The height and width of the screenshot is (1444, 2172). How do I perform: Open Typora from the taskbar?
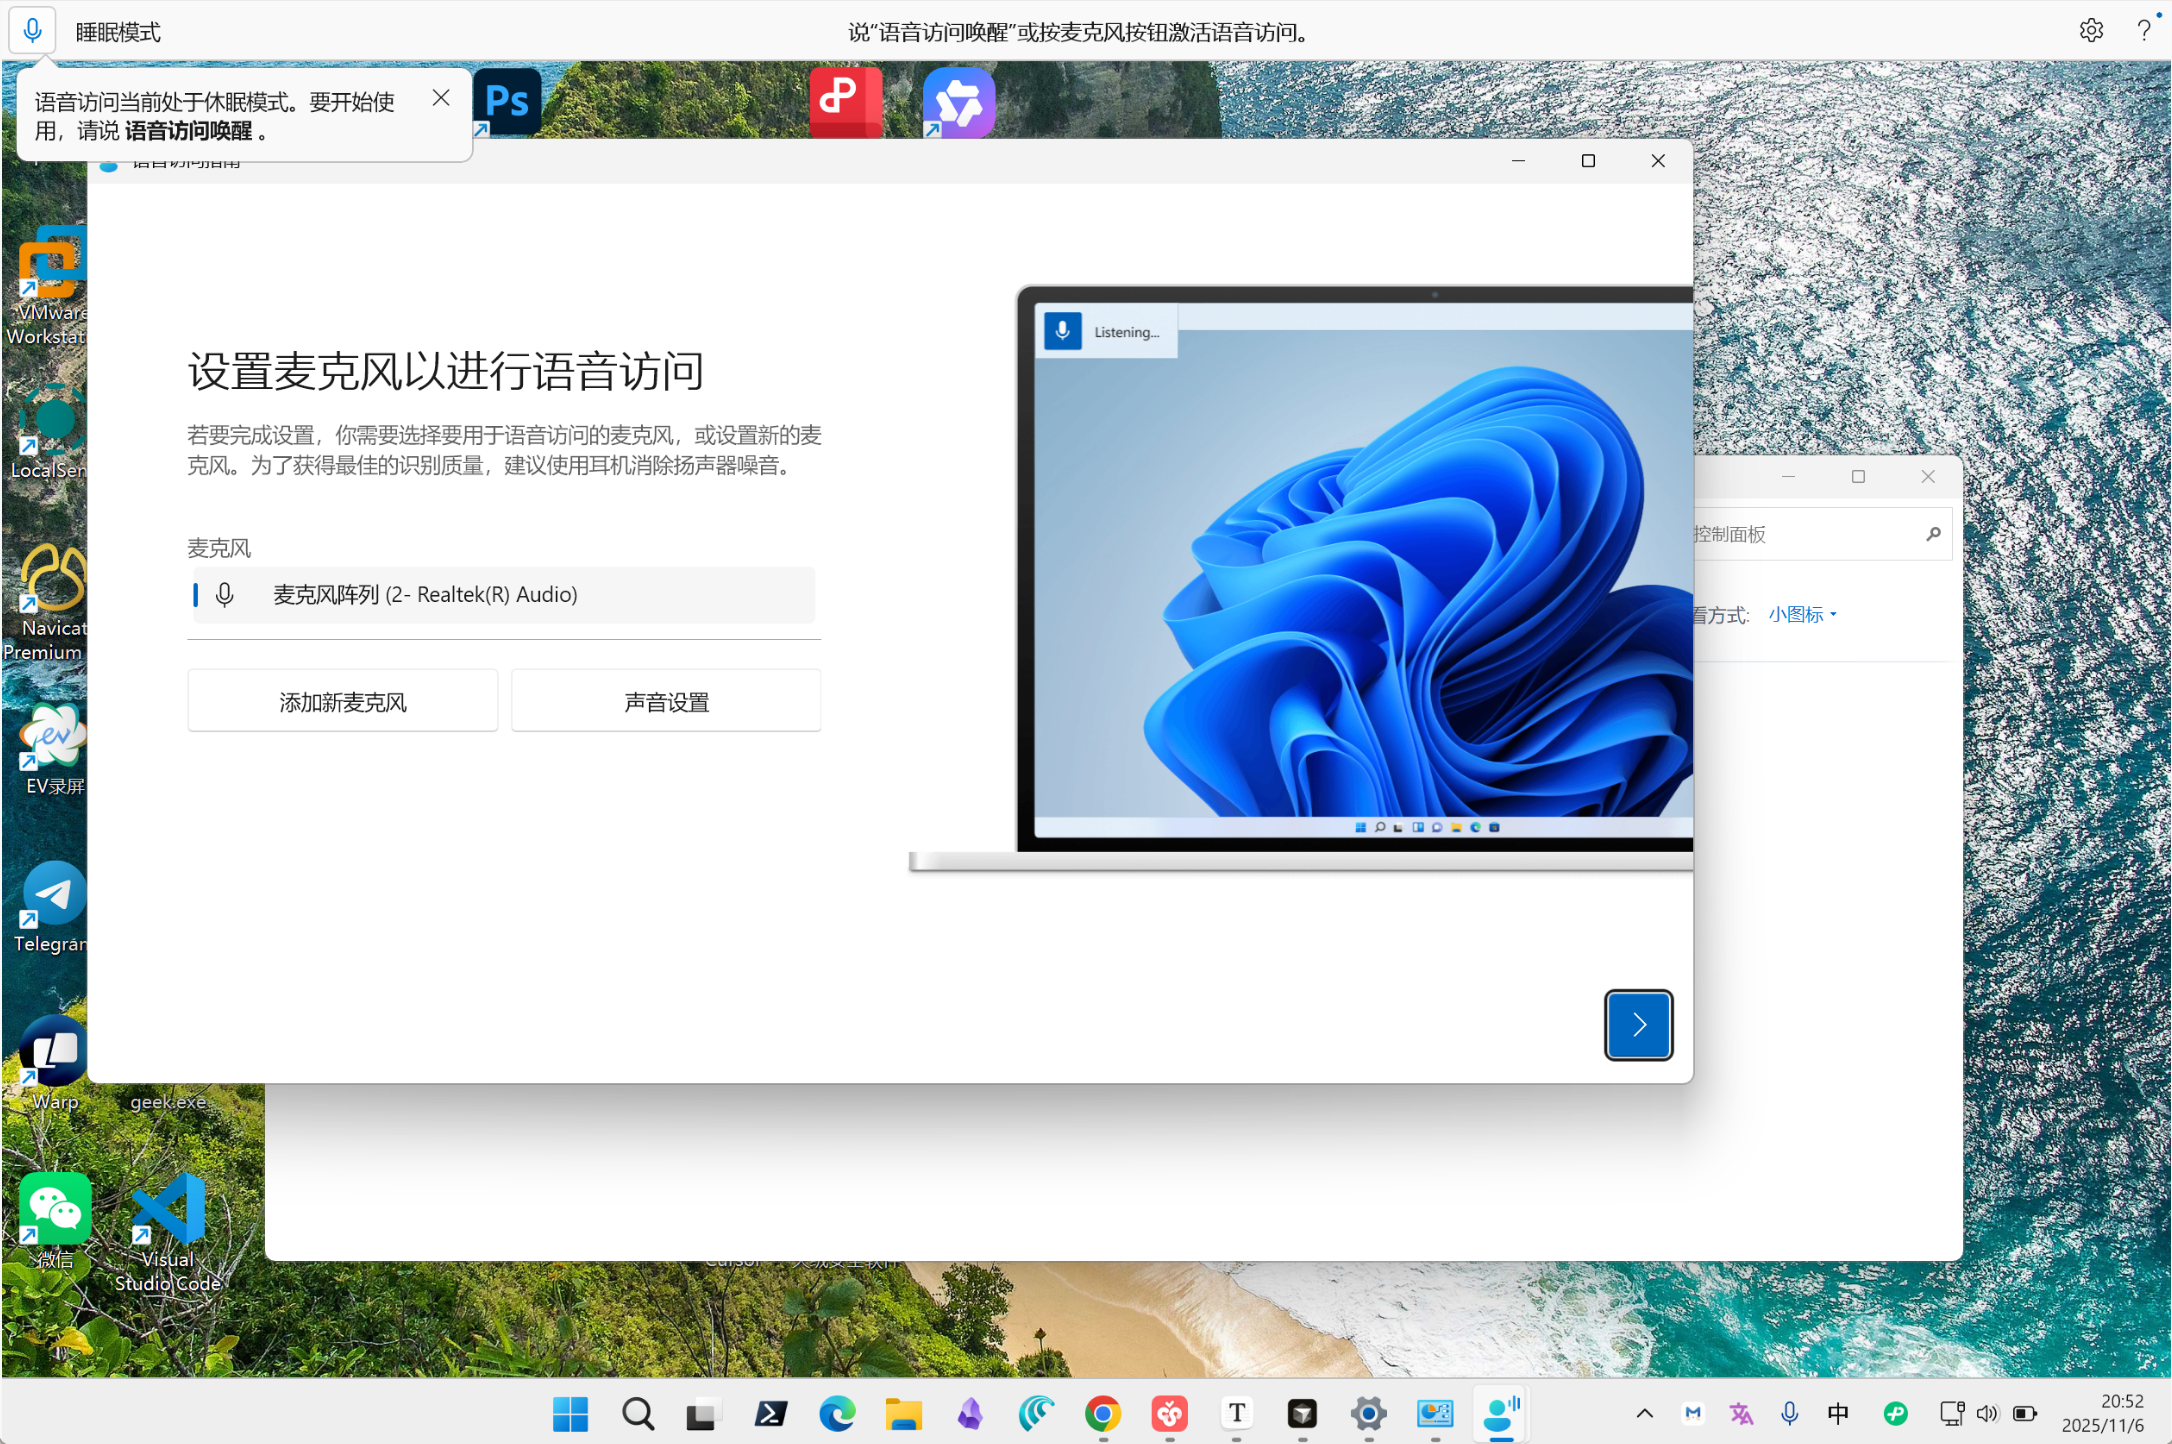point(1236,1414)
